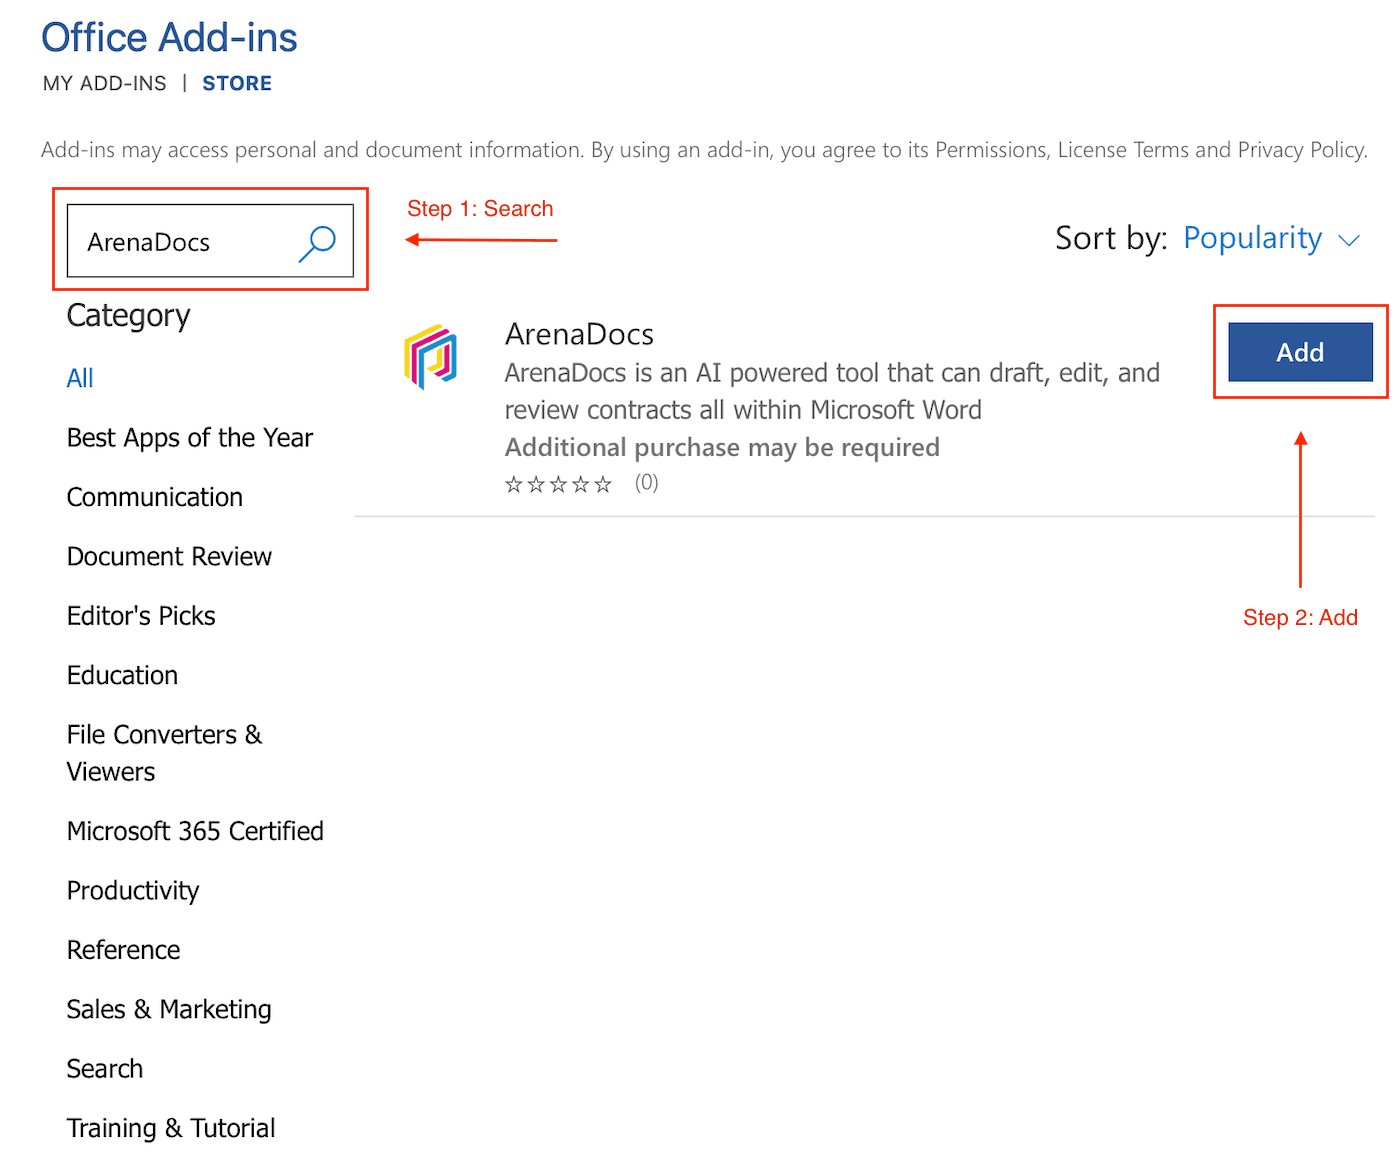Select the Sales & Marketing category
The width and height of the screenshot is (1398, 1158).
click(168, 1009)
